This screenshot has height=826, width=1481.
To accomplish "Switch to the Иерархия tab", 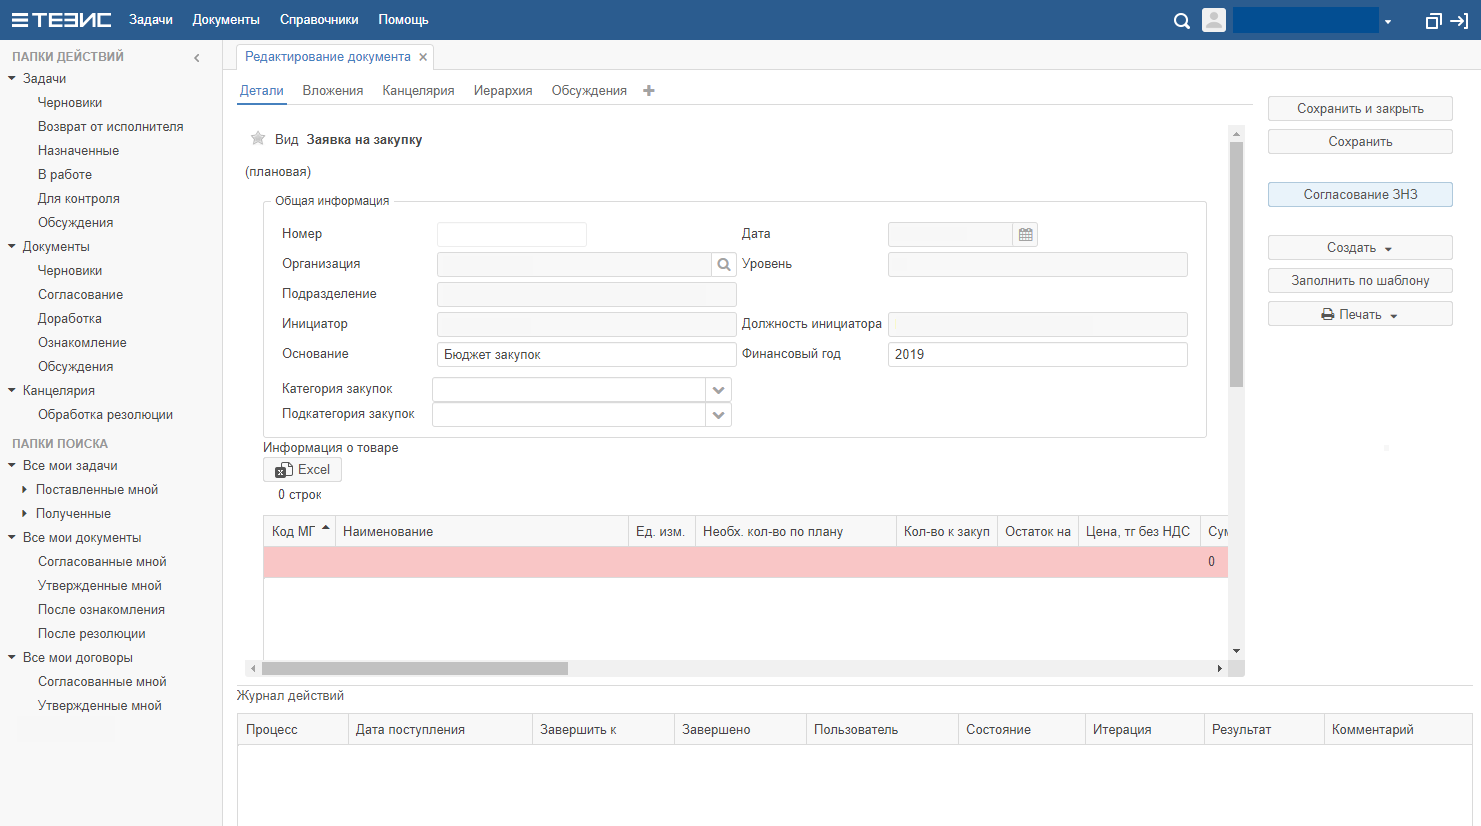I will [503, 91].
